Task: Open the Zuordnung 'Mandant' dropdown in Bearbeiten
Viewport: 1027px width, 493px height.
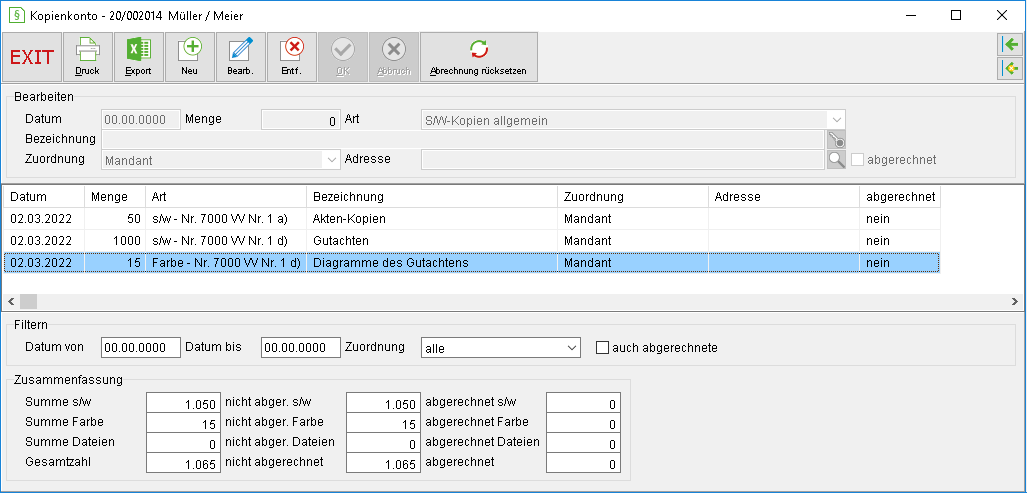Action: tap(221, 160)
